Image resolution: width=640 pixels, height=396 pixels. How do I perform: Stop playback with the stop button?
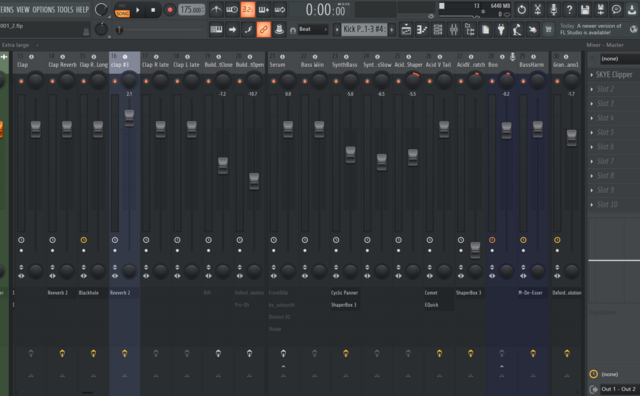point(153,9)
